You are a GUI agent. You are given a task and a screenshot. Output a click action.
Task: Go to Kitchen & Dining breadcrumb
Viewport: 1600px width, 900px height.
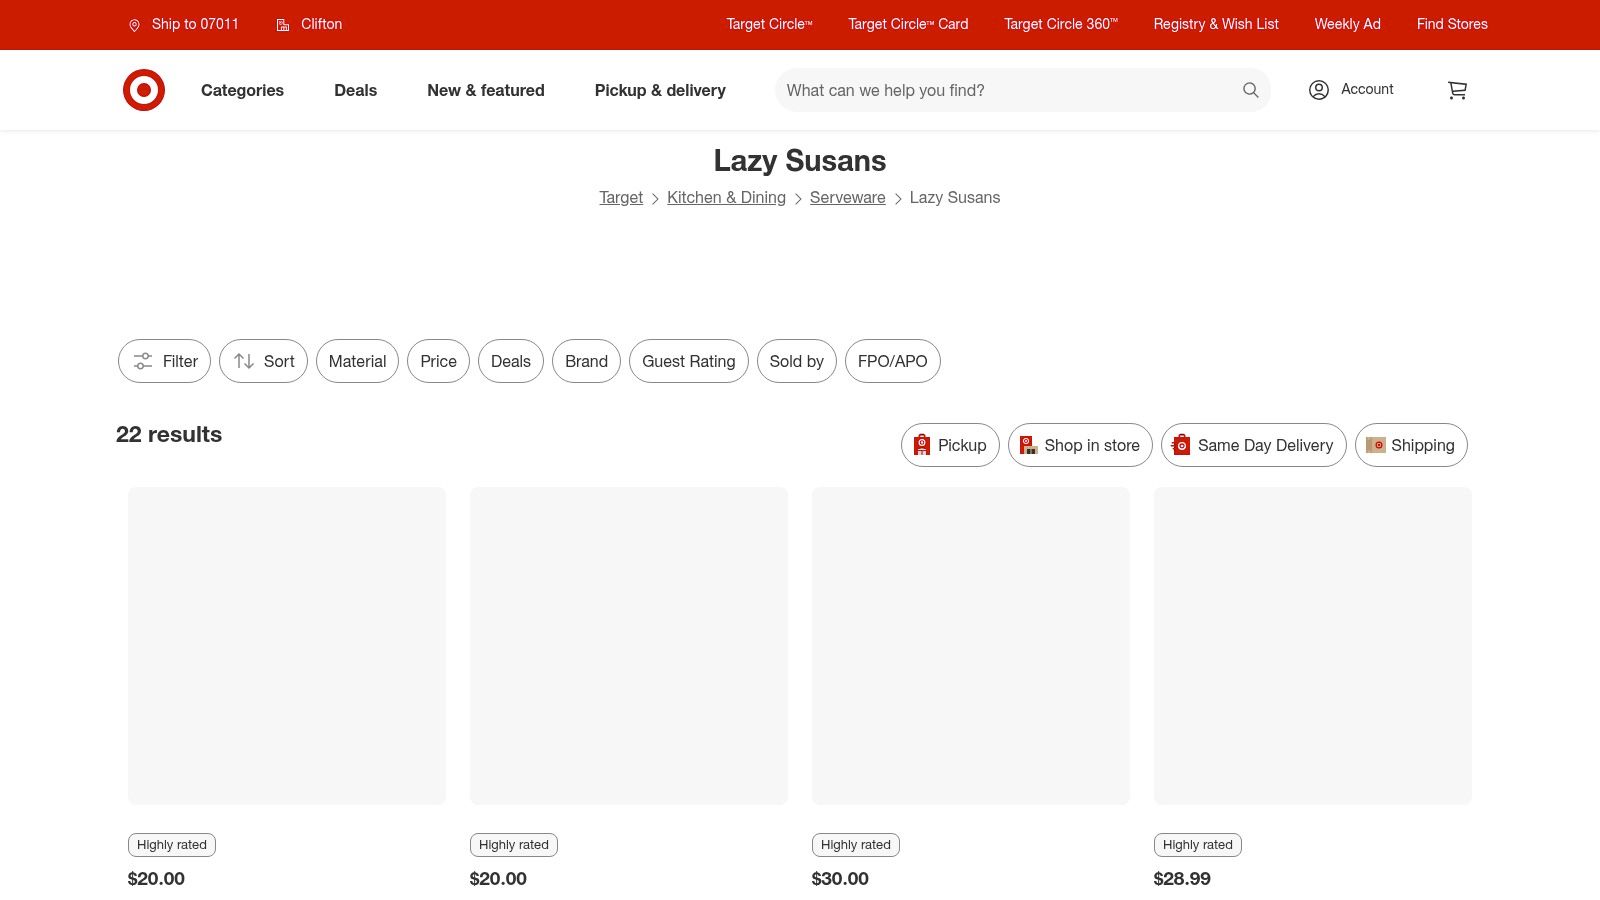click(726, 198)
